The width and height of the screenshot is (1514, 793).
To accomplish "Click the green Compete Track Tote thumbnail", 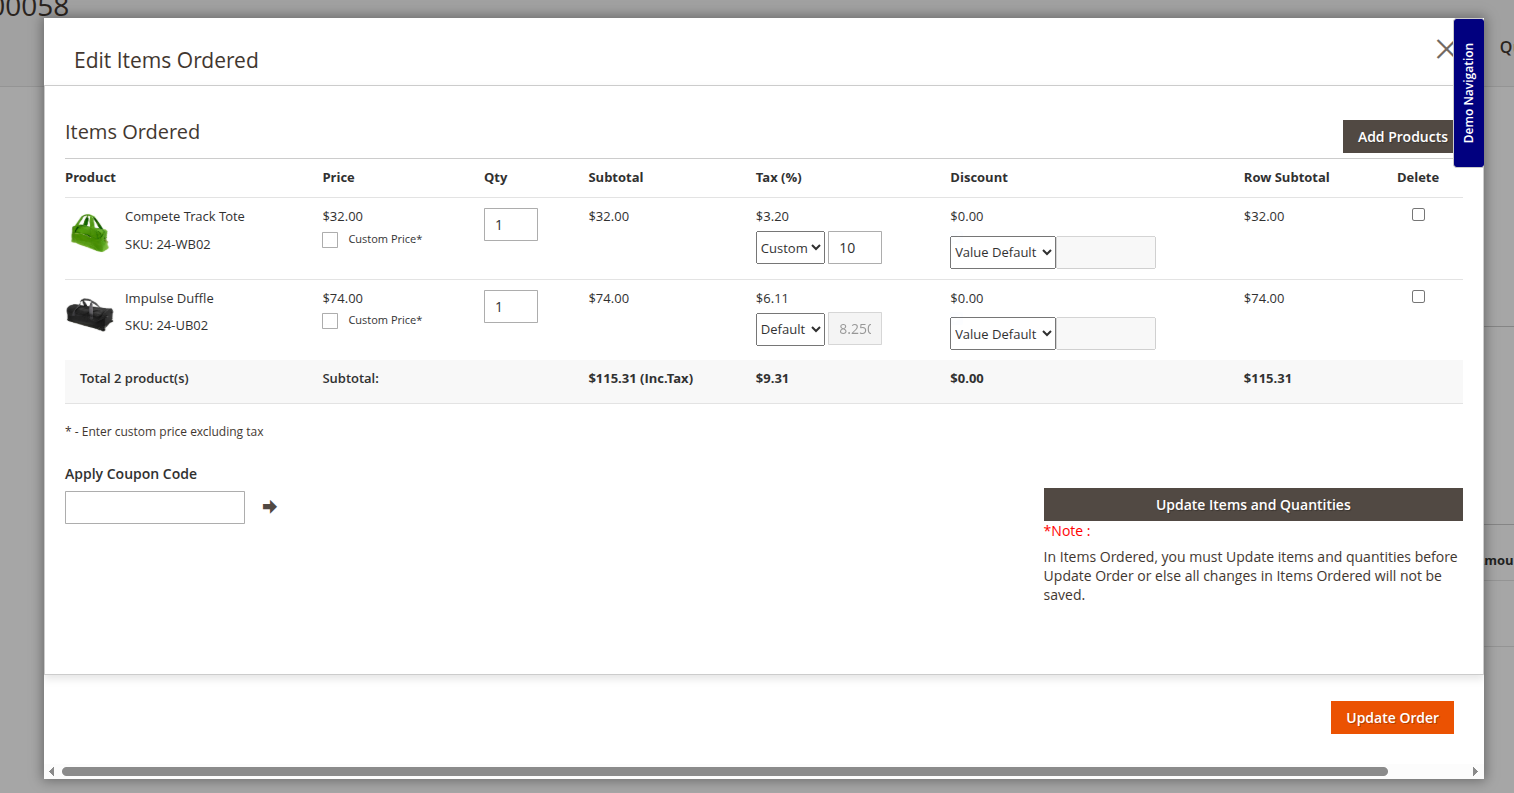I will (x=89, y=232).
